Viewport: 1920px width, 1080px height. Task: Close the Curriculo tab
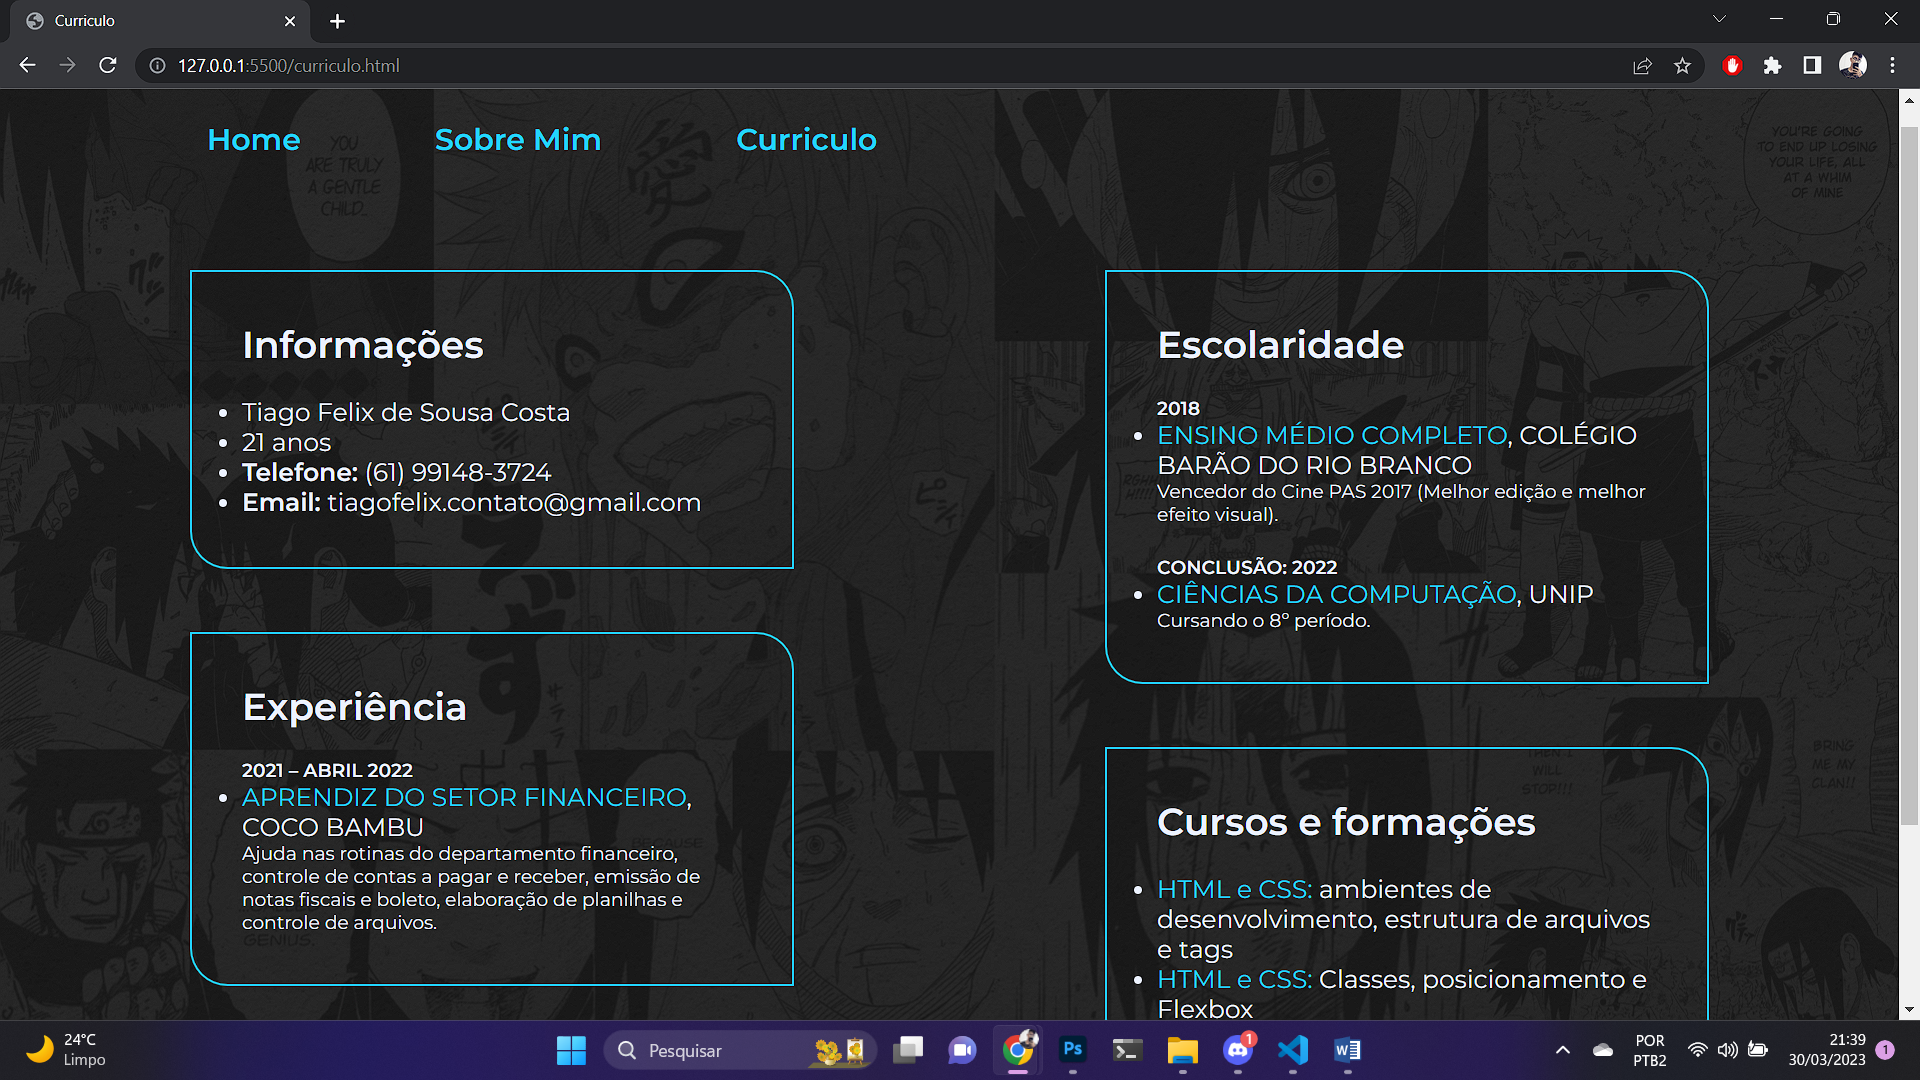pyautogui.click(x=290, y=21)
